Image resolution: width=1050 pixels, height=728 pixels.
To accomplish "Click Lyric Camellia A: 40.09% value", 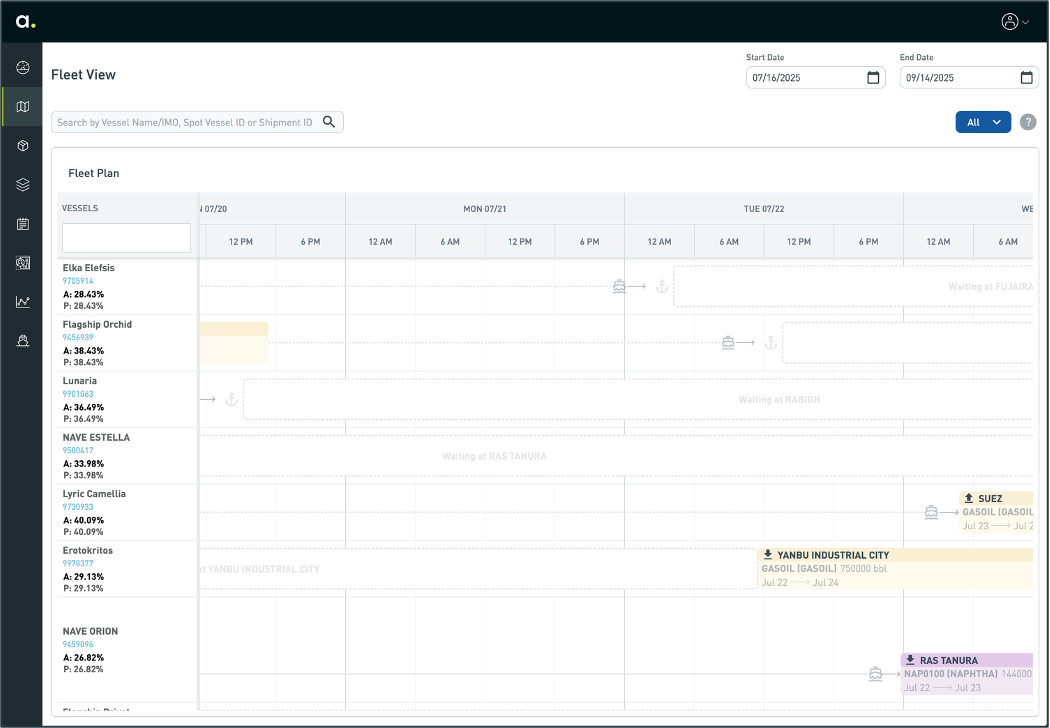I will tap(84, 520).
